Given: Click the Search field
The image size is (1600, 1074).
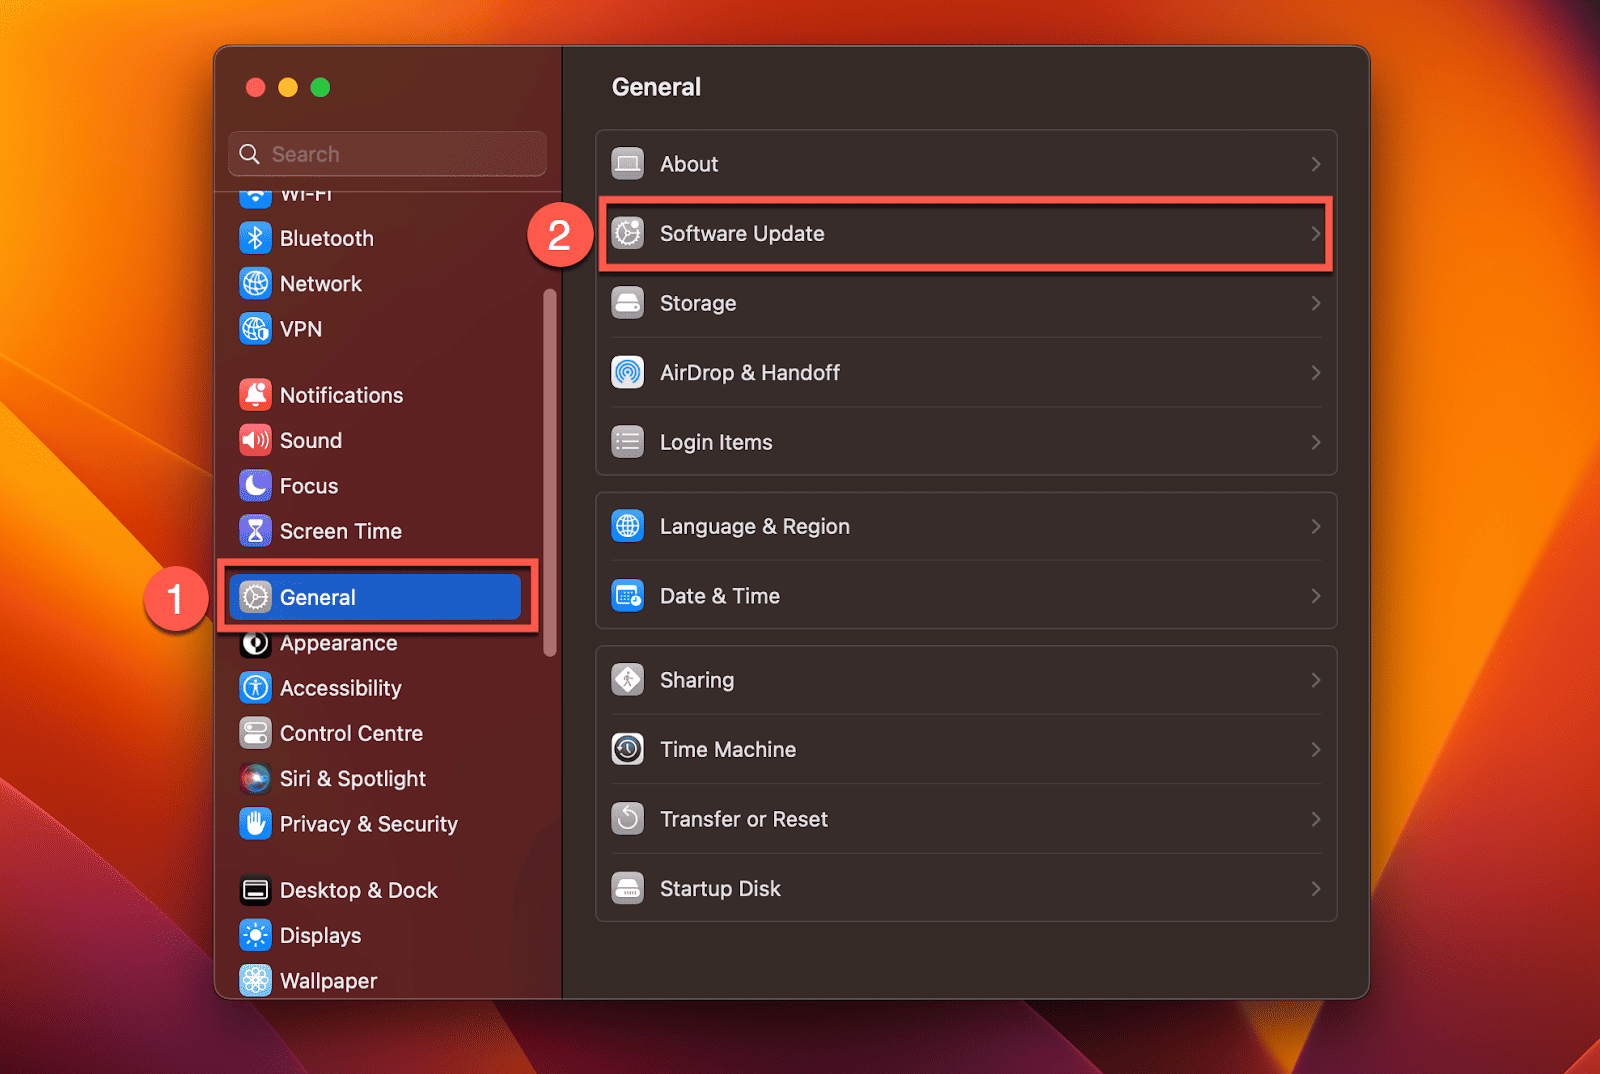Looking at the screenshot, I should 387,154.
